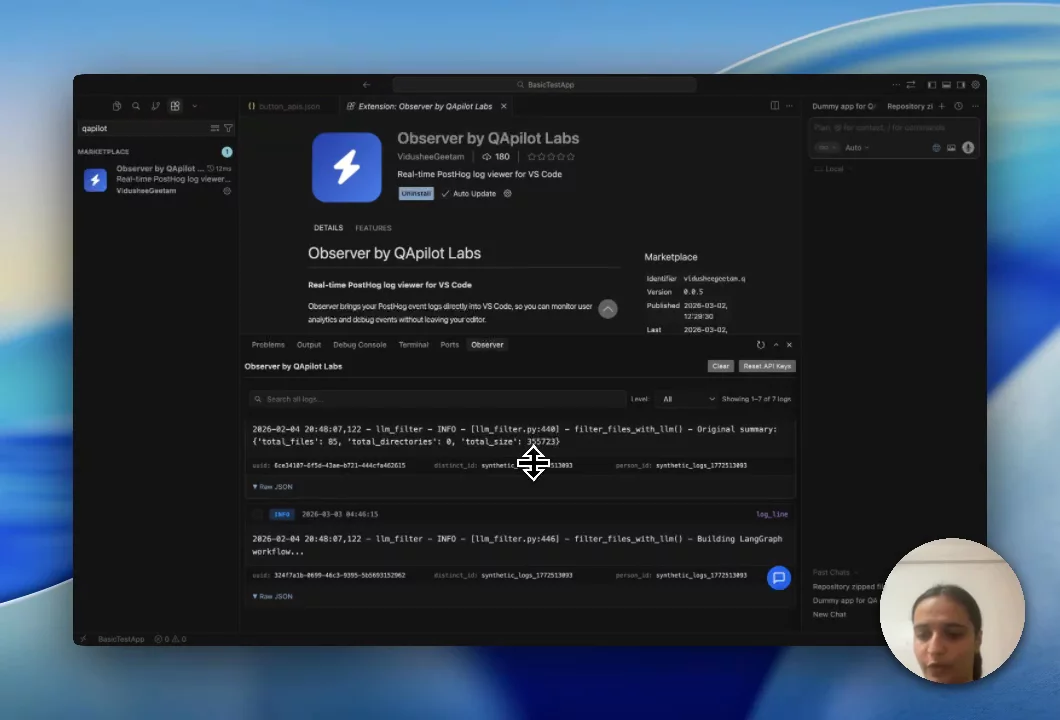The height and width of the screenshot is (720, 1060).
Task: Clear extension search results list icon
Action: pyautogui.click(x=214, y=128)
